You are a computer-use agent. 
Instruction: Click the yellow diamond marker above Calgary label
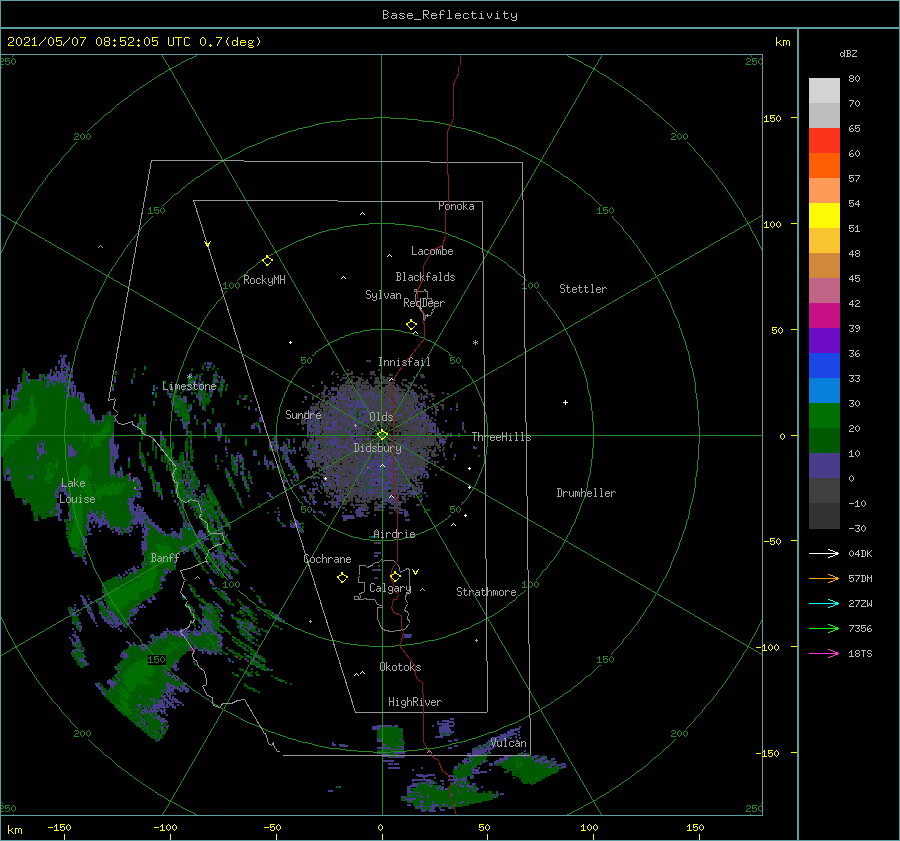(395, 576)
